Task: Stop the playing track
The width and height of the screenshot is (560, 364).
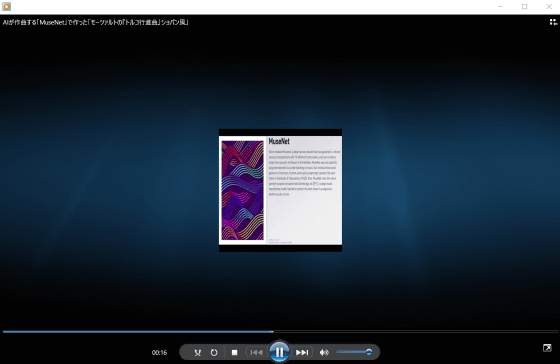Action: click(234, 353)
